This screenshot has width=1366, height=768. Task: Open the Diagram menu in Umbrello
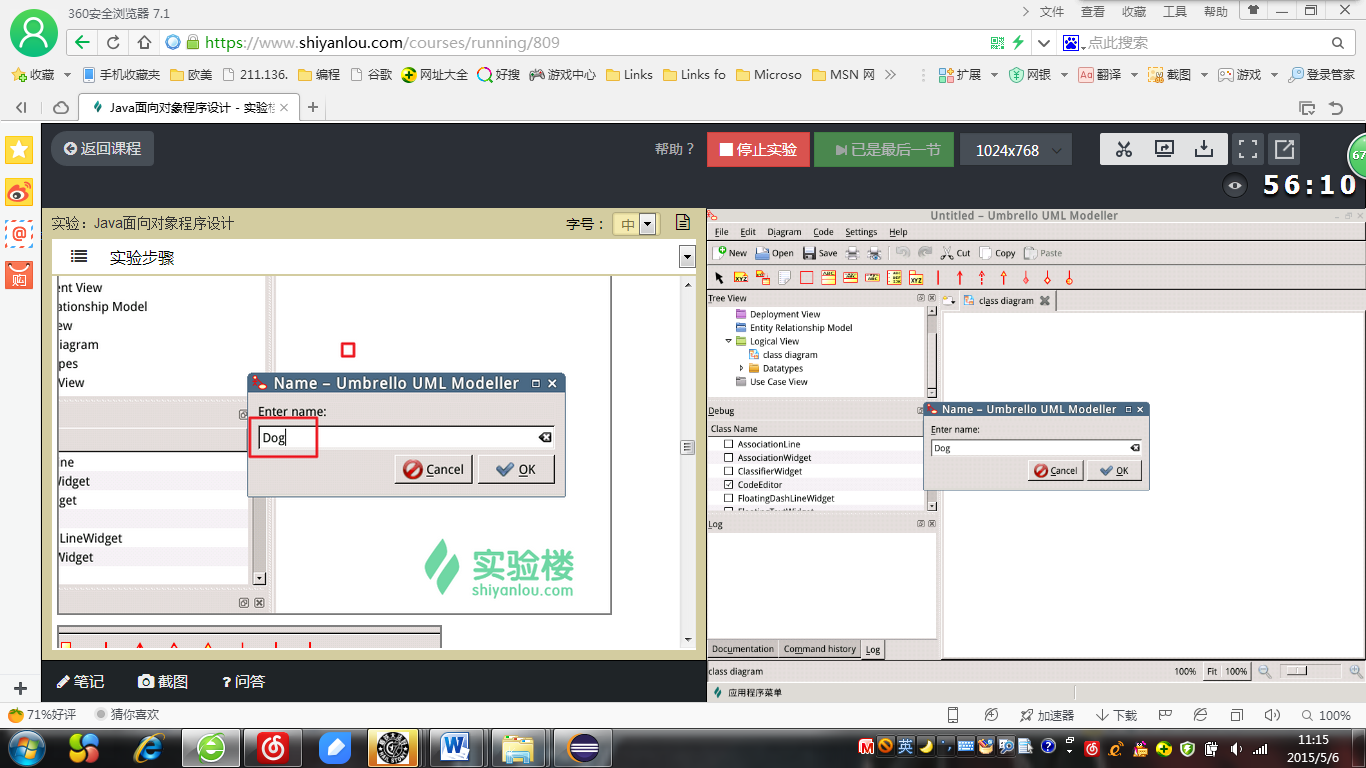click(x=784, y=232)
